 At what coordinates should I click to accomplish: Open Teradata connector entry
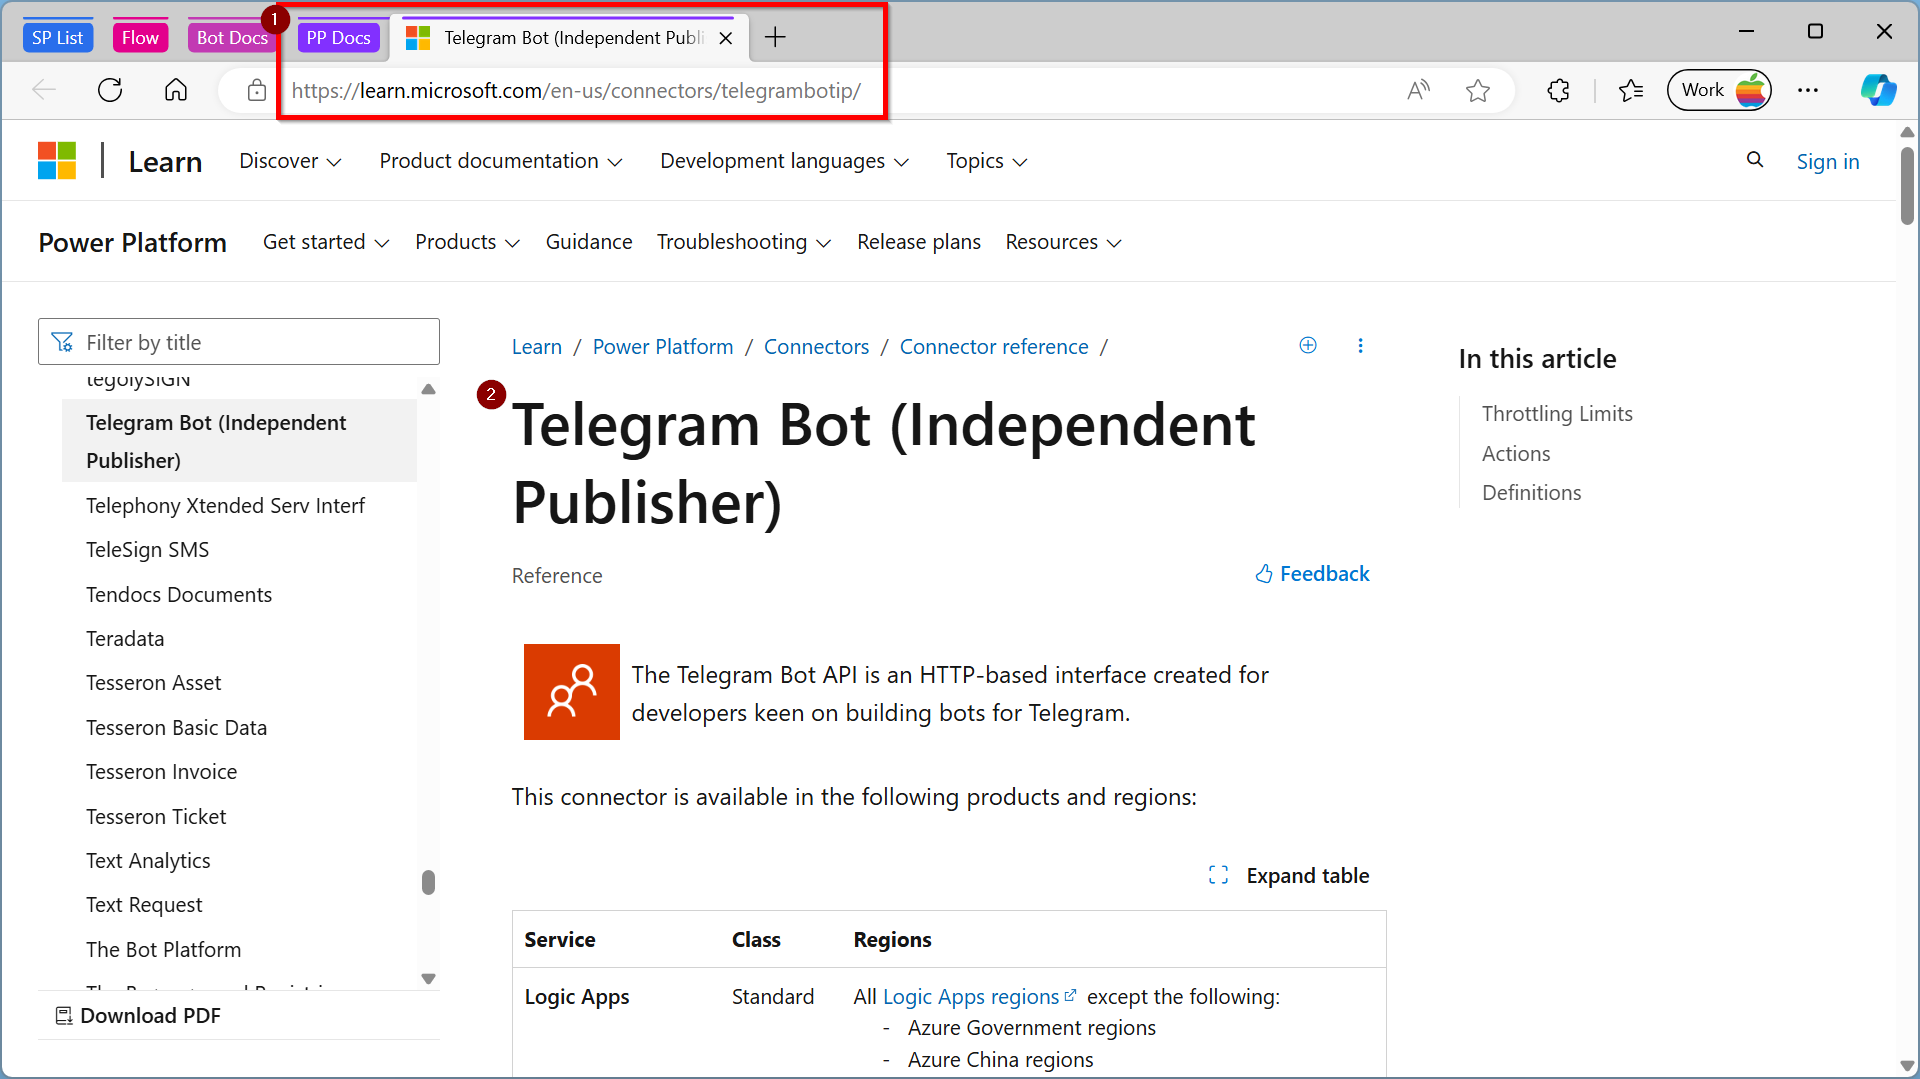pyautogui.click(x=125, y=639)
